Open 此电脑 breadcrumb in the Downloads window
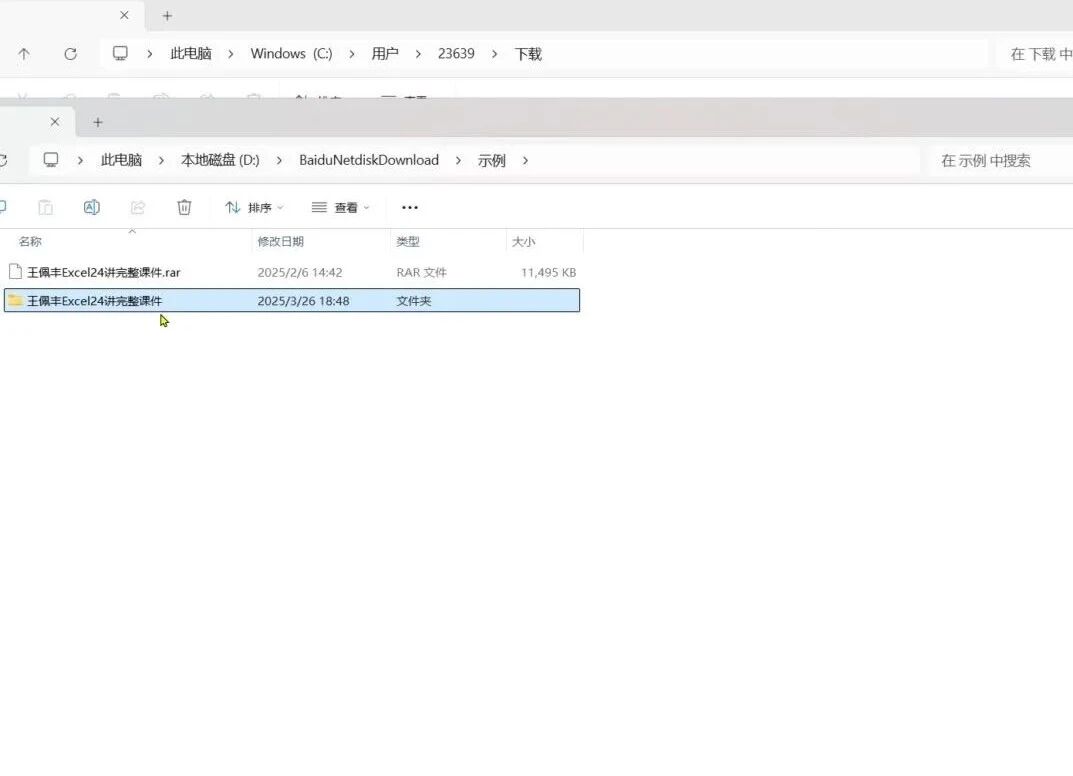The width and height of the screenshot is (1073, 776). [191, 53]
